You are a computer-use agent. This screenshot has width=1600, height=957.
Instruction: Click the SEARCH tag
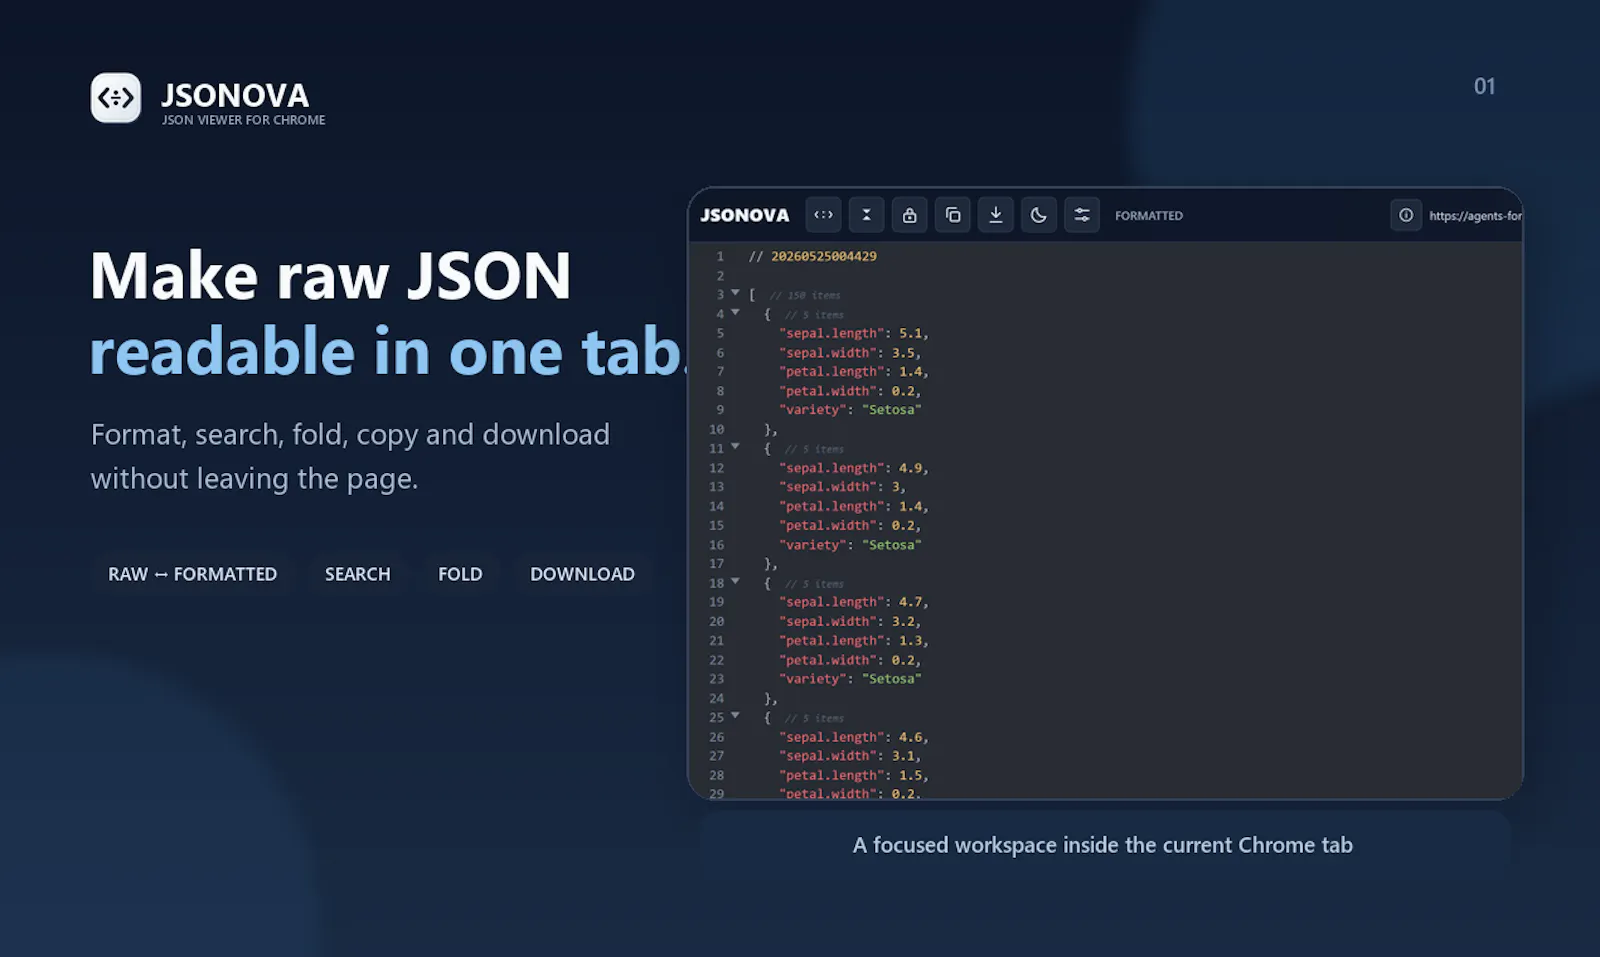pyautogui.click(x=357, y=574)
